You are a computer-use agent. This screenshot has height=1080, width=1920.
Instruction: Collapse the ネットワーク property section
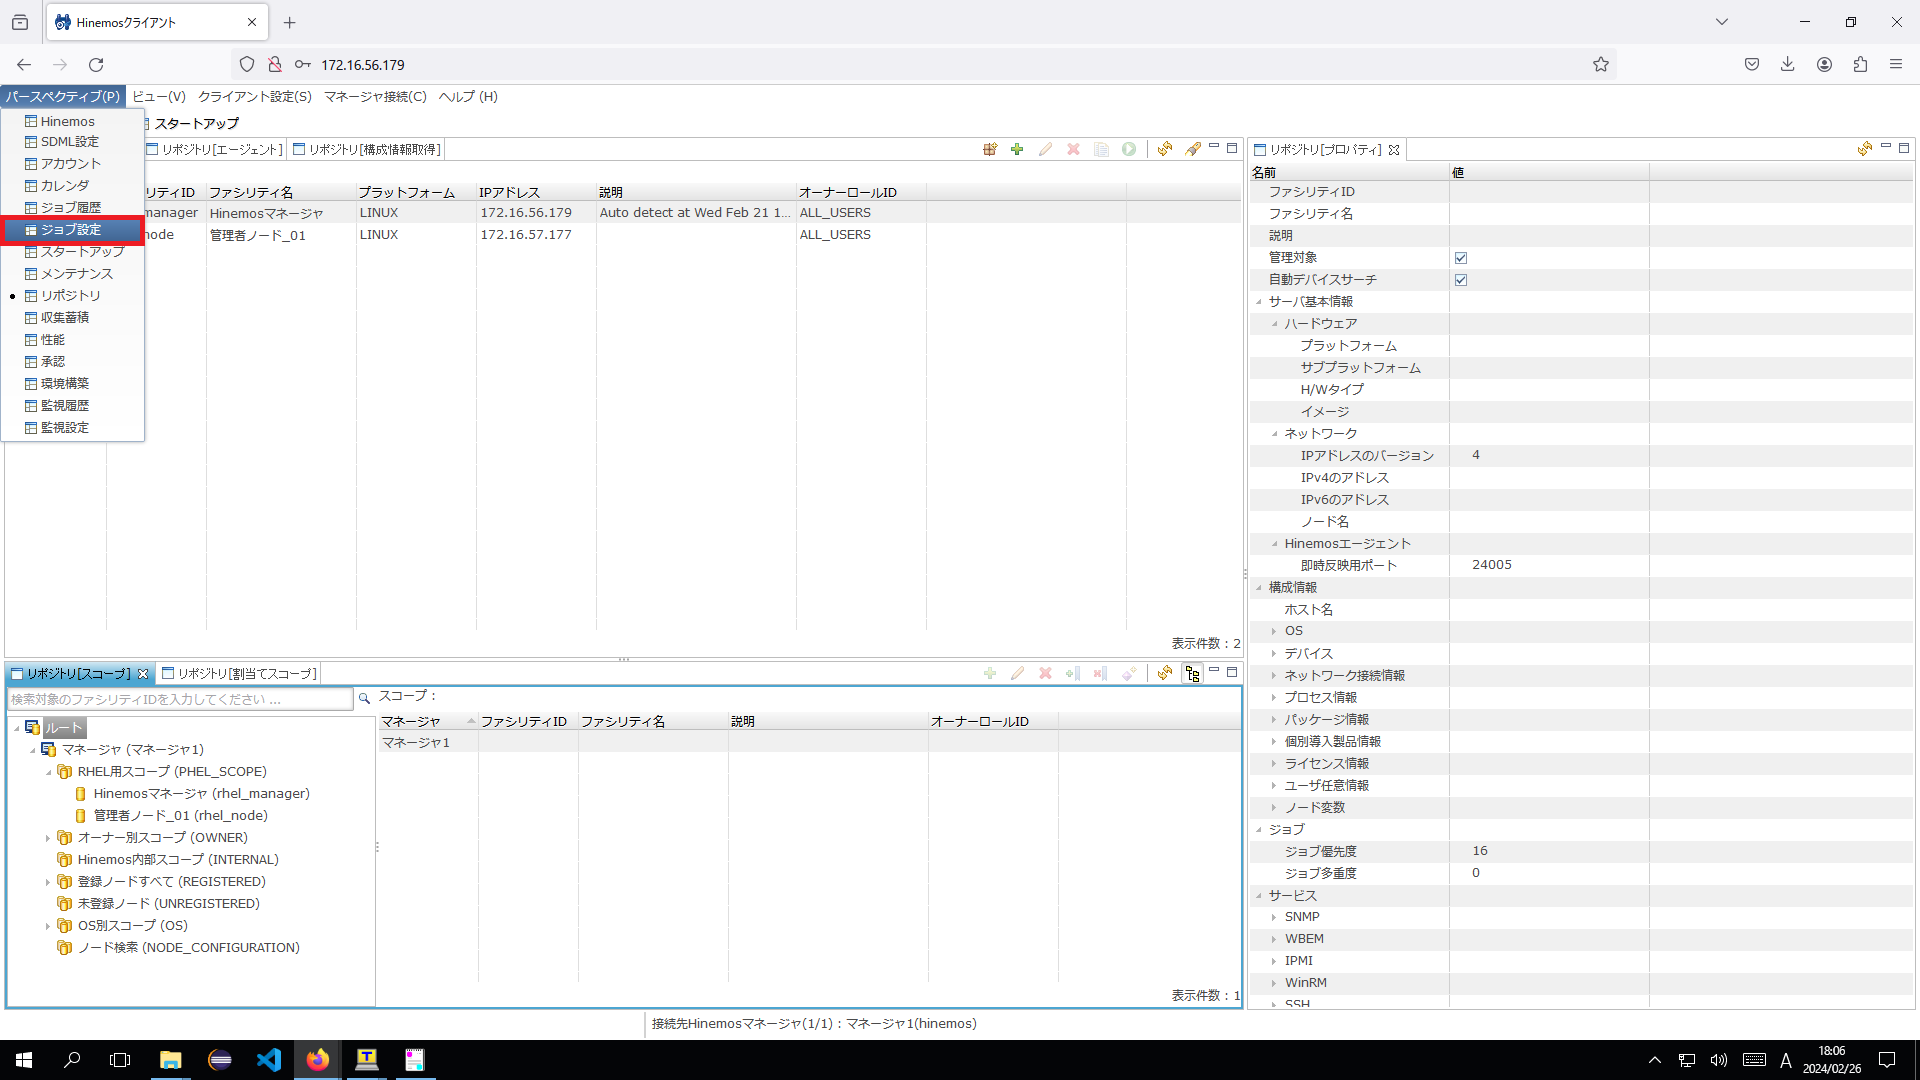coord(1275,434)
